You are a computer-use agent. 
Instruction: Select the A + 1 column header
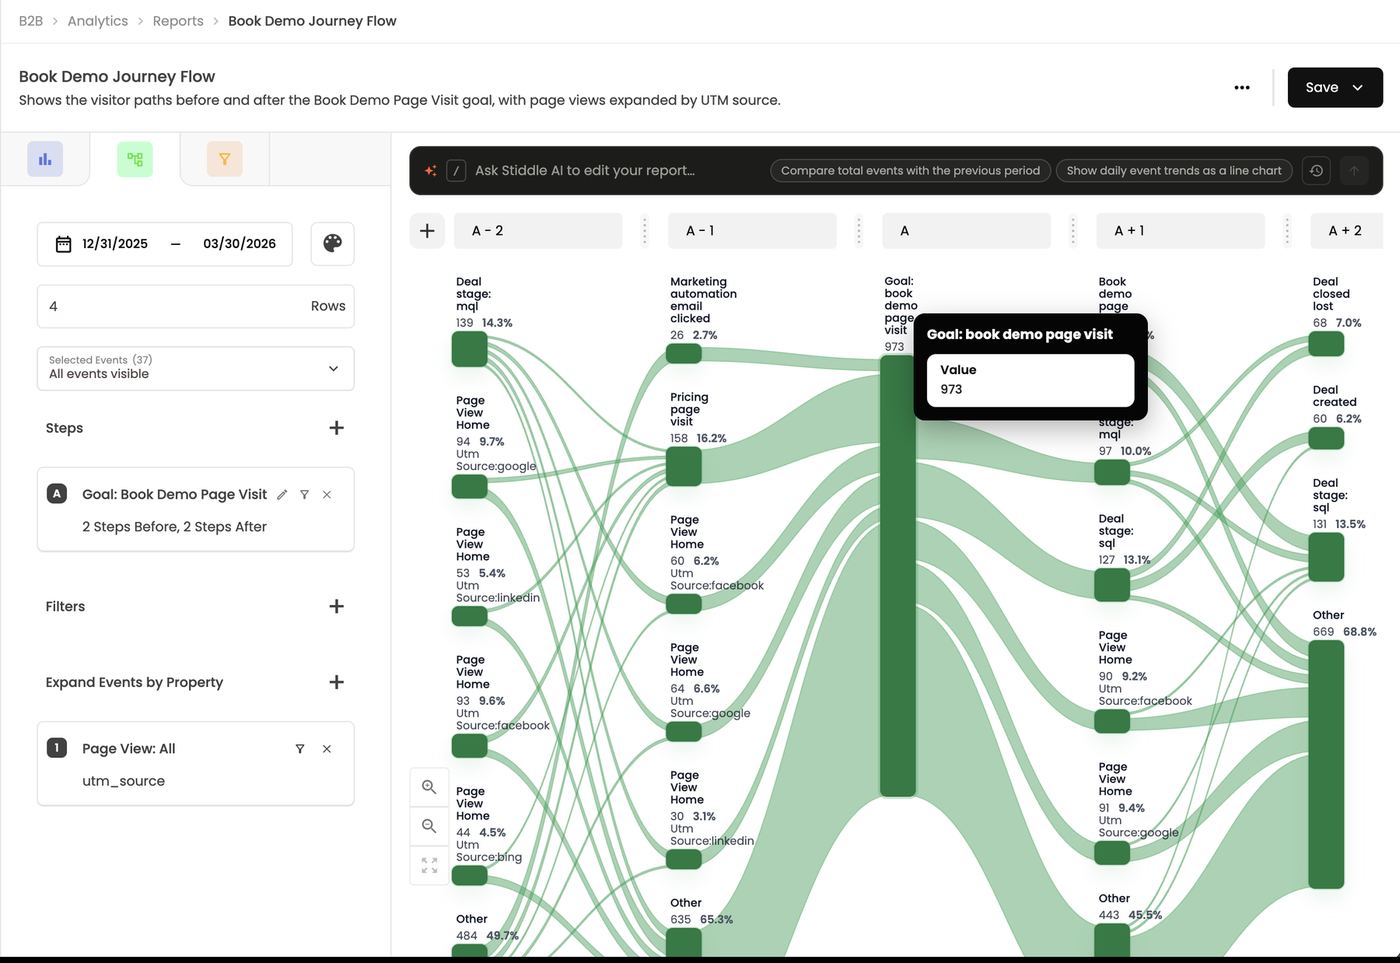[x=1181, y=231]
